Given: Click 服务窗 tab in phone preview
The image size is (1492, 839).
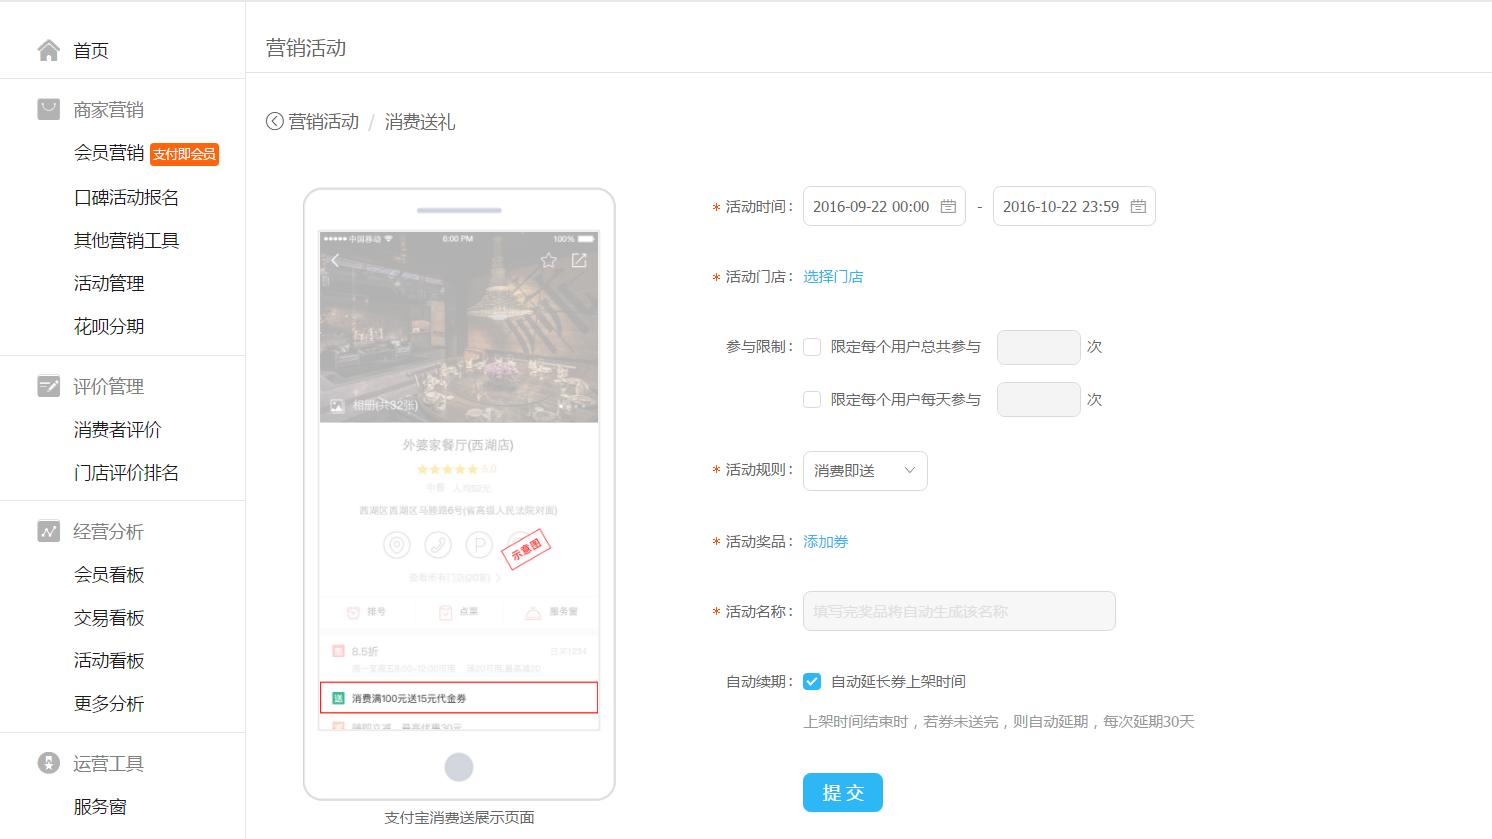Looking at the screenshot, I should point(552,612).
